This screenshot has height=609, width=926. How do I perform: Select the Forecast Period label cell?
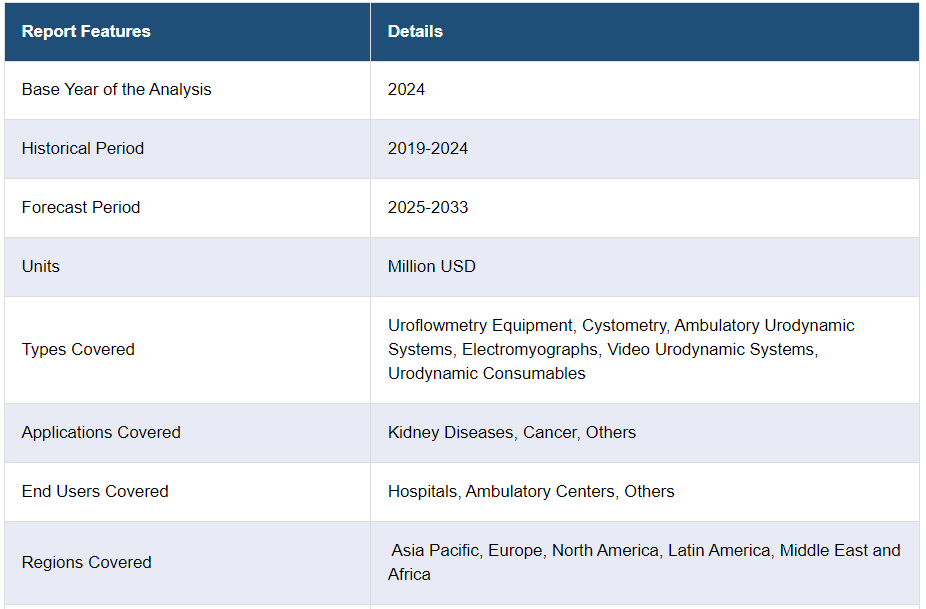point(81,208)
